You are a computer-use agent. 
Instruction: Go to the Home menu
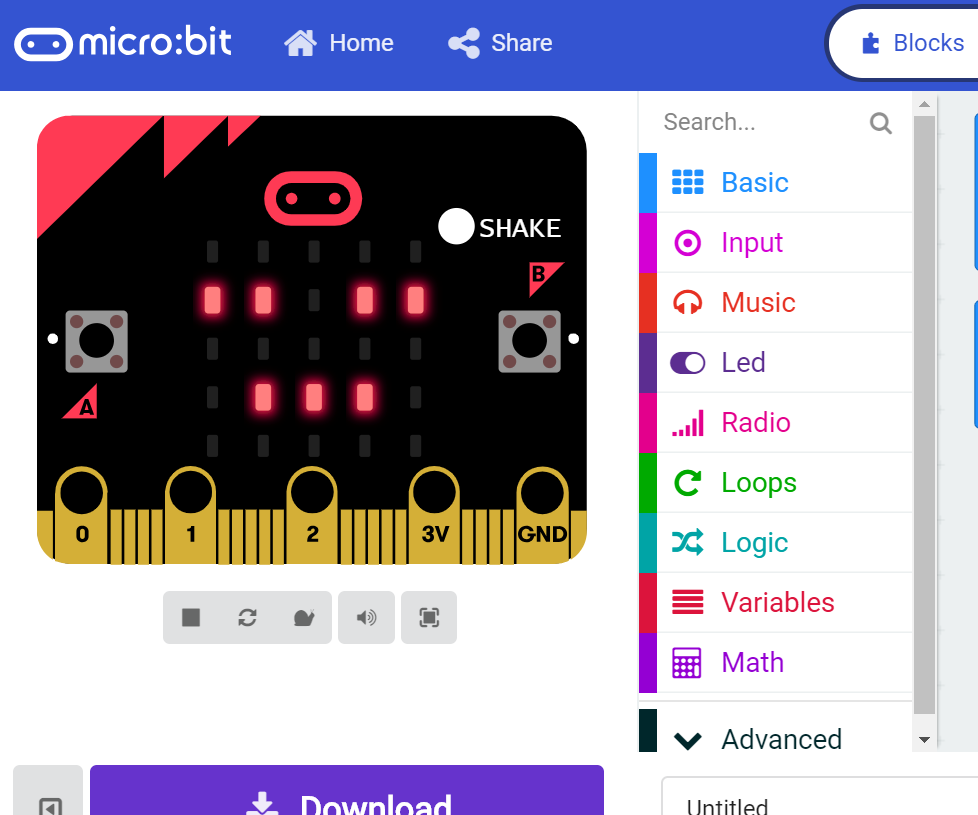click(x=338, y=42)
